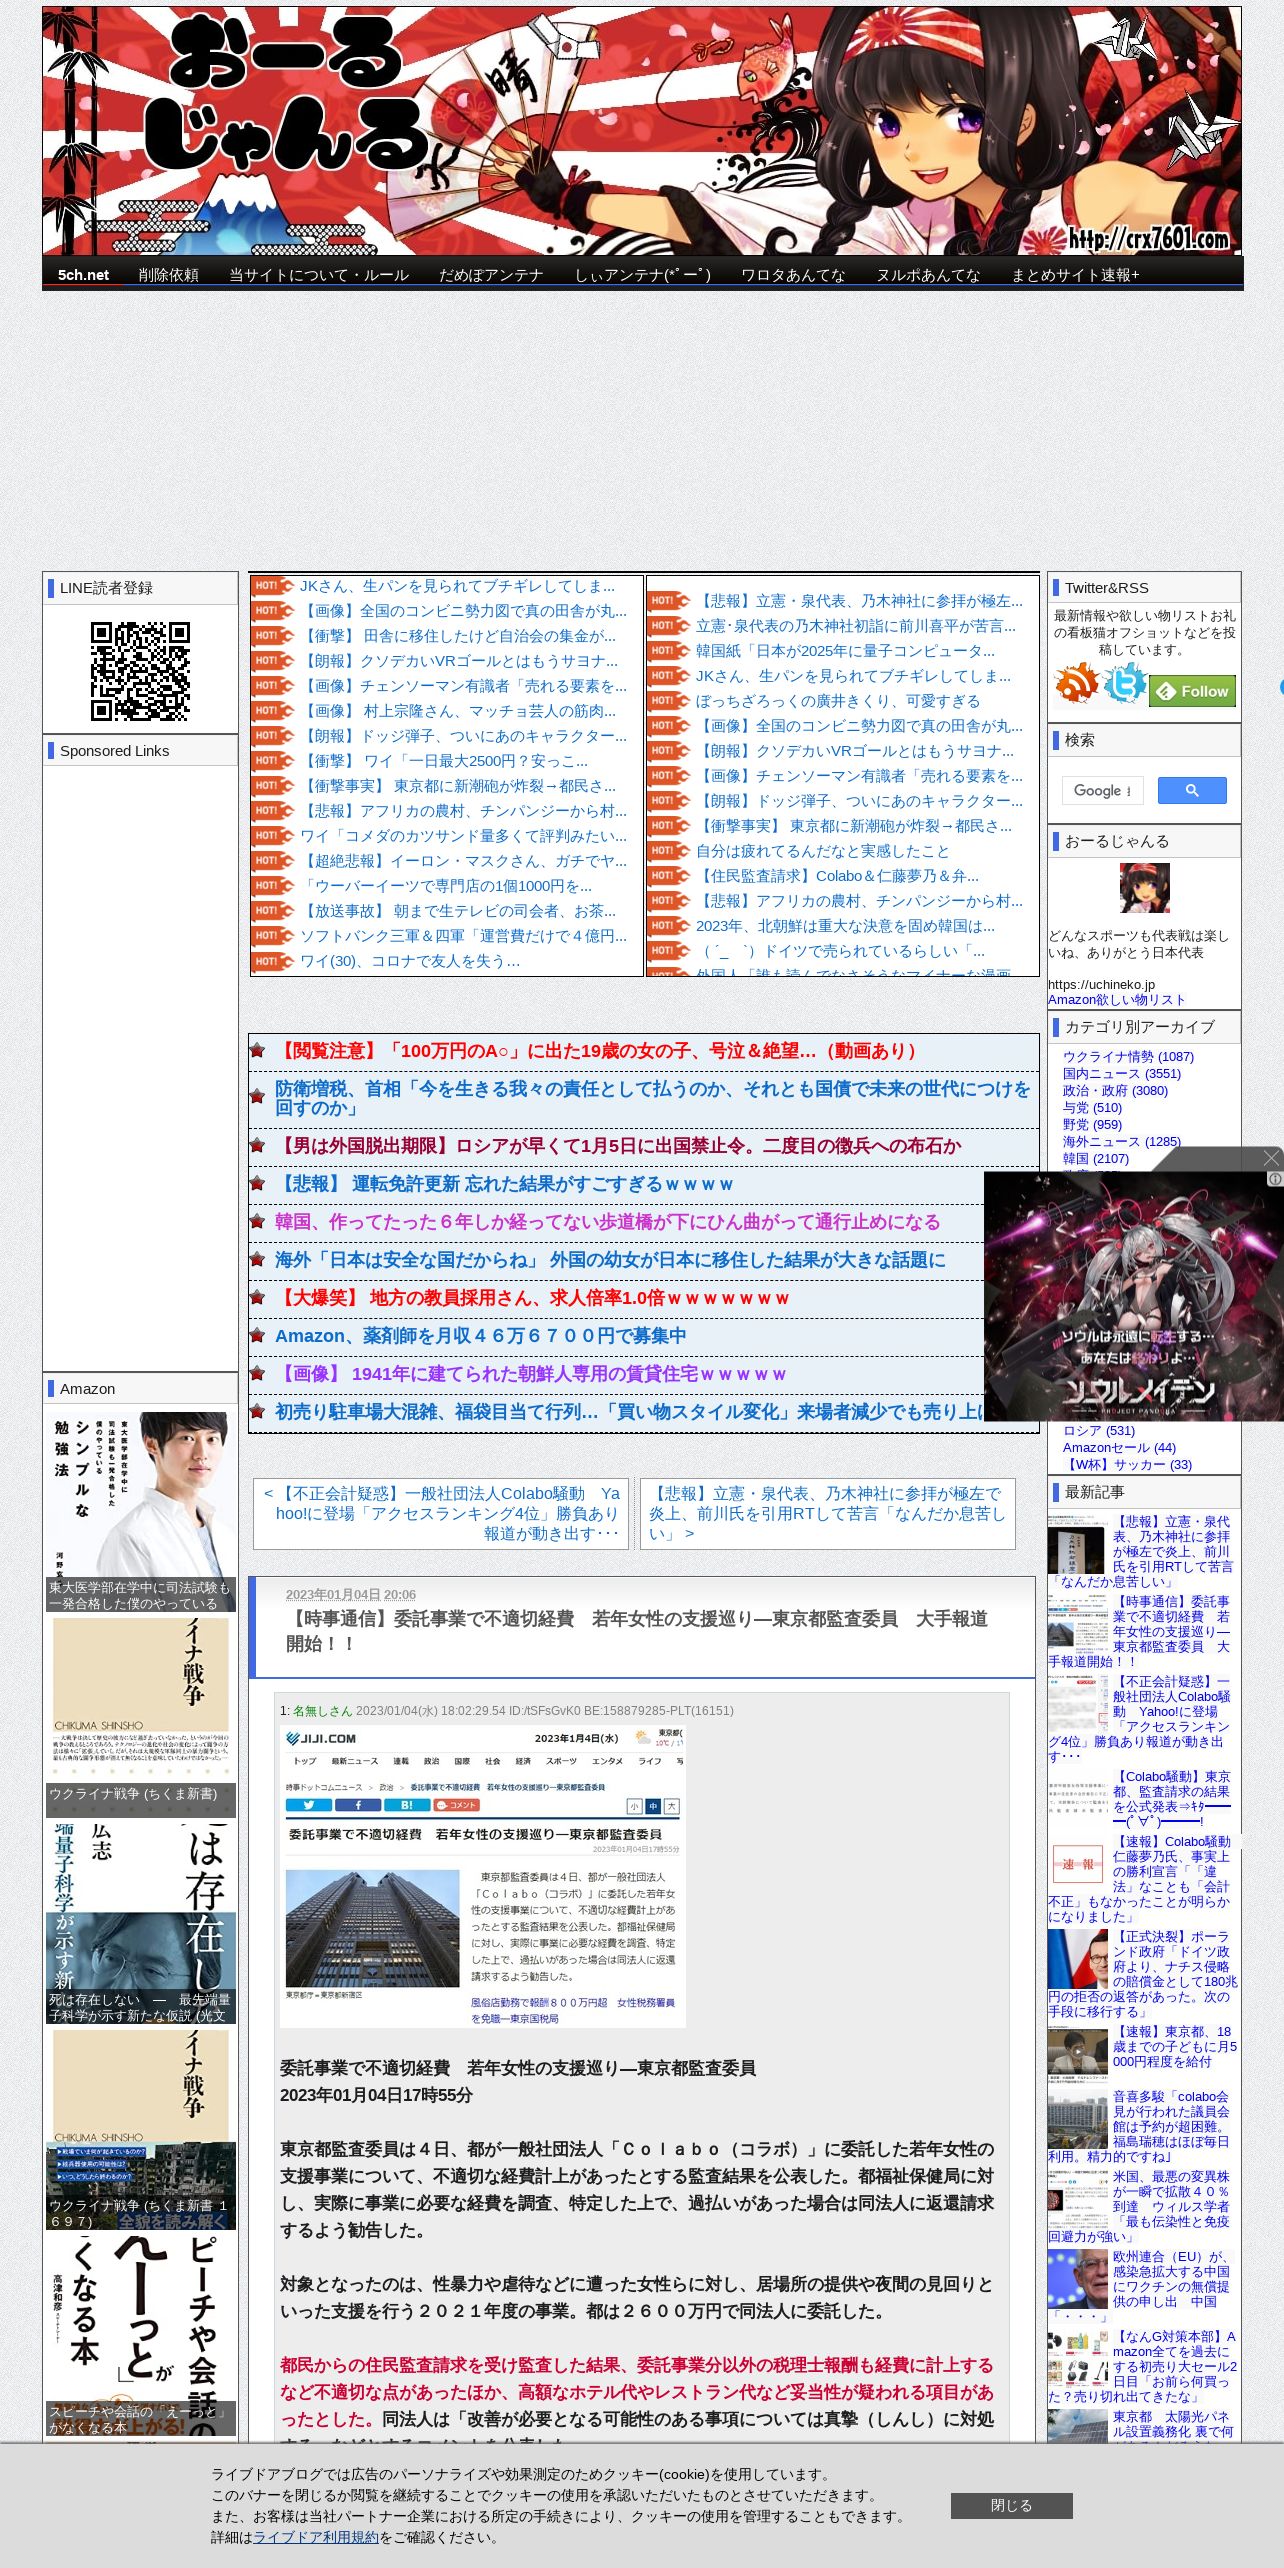Open the 削除依頼 menu item

coord(168,275)
